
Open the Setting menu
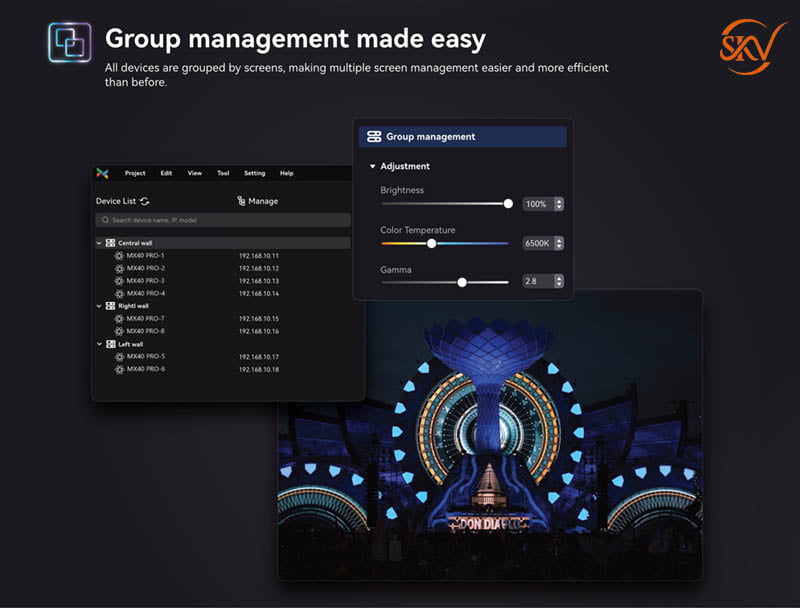(x=254, y=173)
